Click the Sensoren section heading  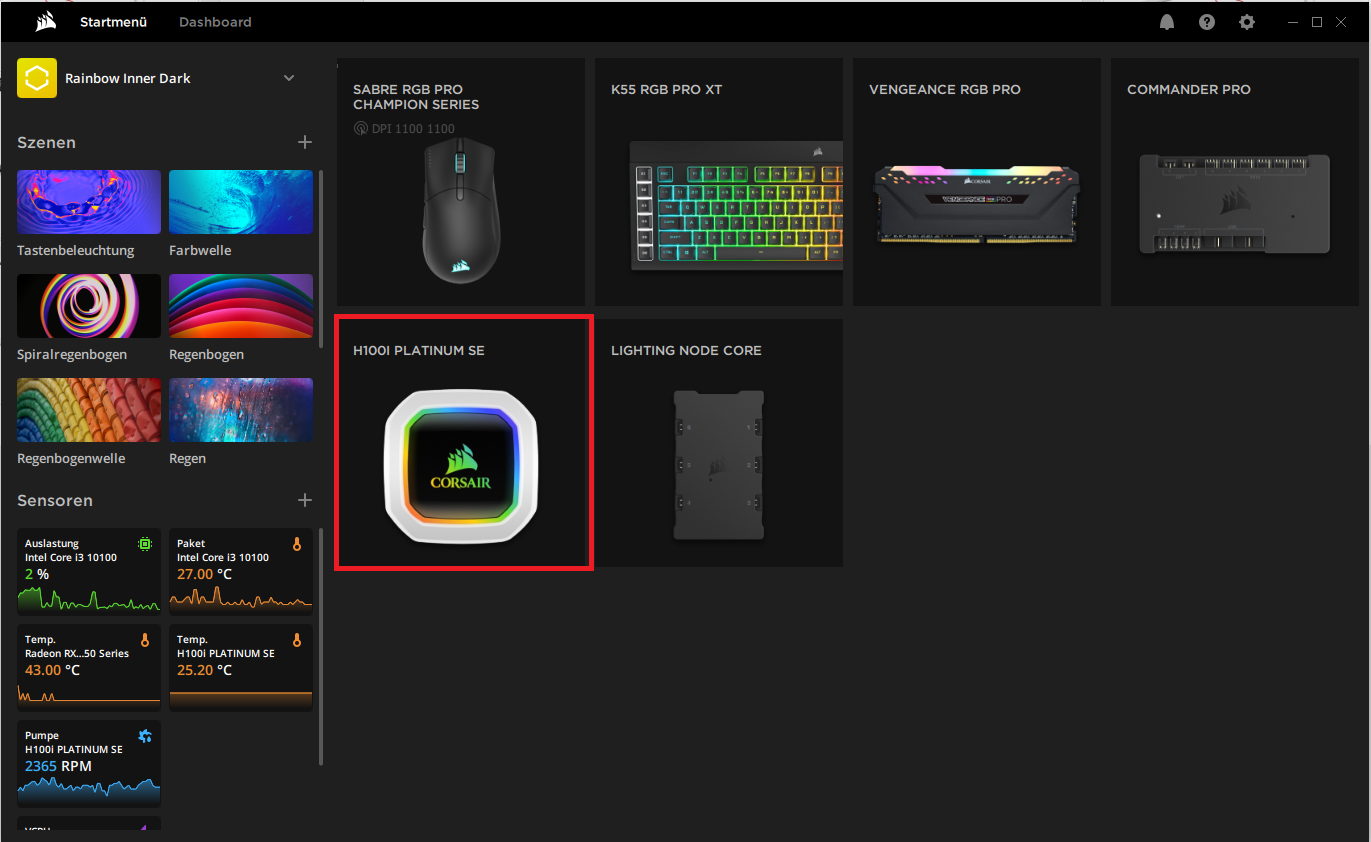[x=55, y=500]
